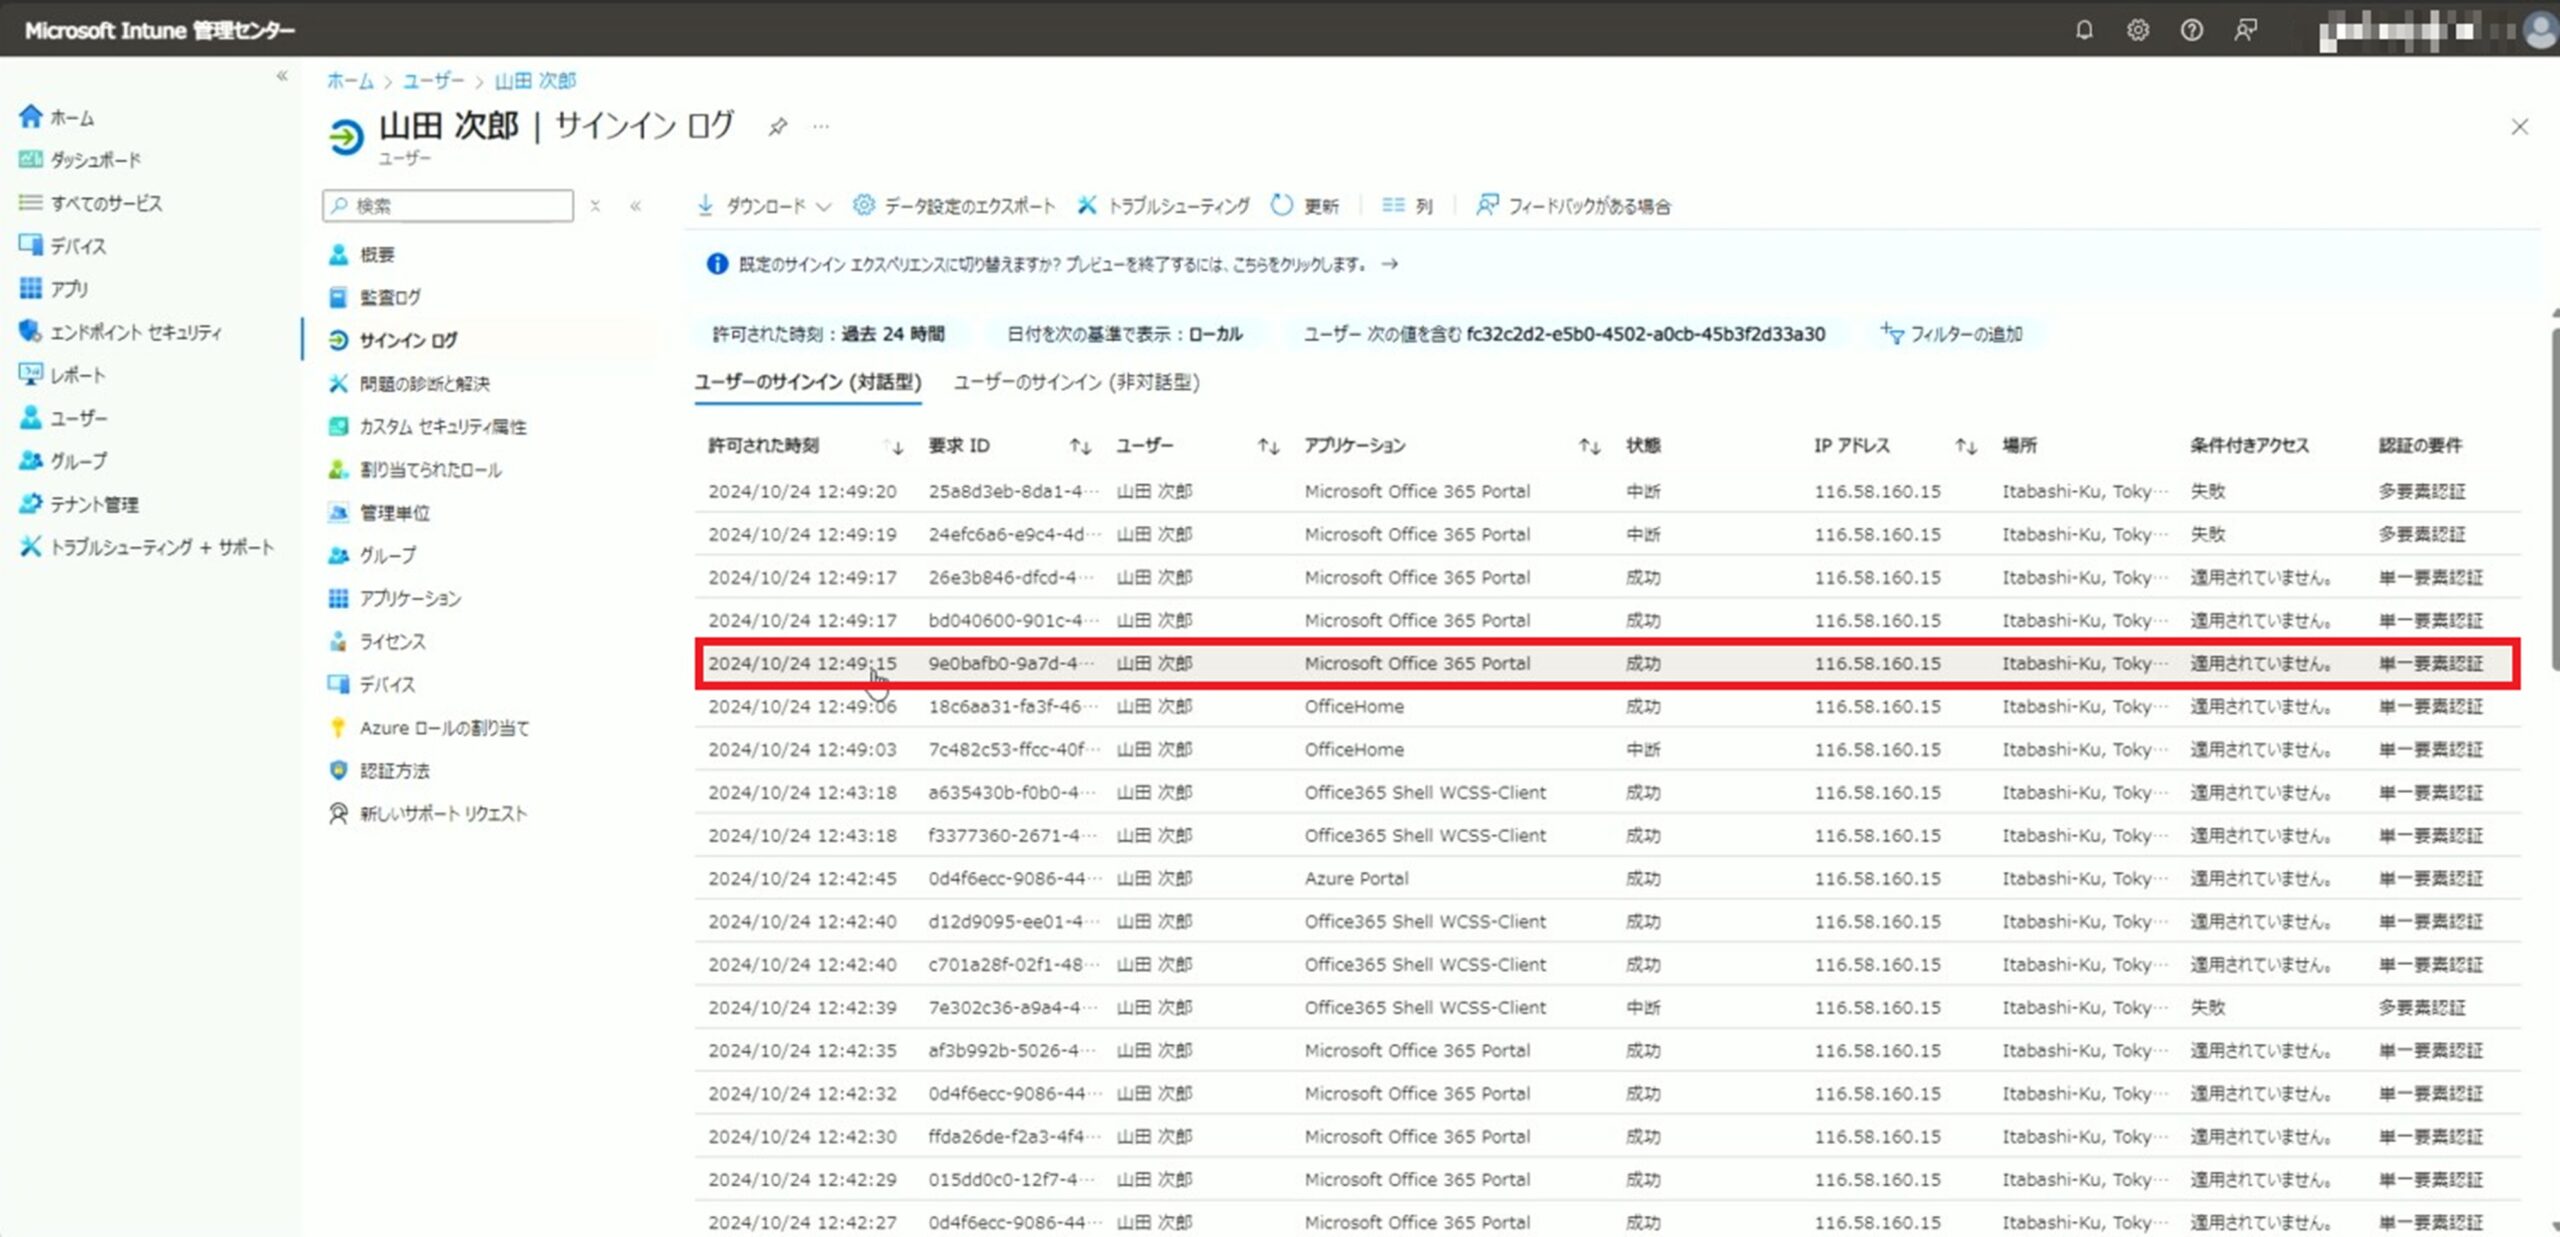Open 管理単位 in user menu
Screen dimensions: 2560x1237
pyautogui.click(x=379, y=513)
